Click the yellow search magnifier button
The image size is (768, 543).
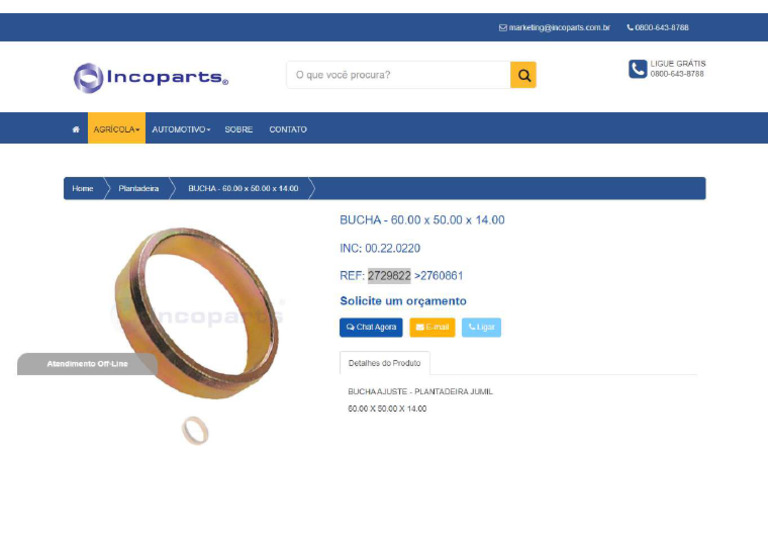(x=523, y=75)
